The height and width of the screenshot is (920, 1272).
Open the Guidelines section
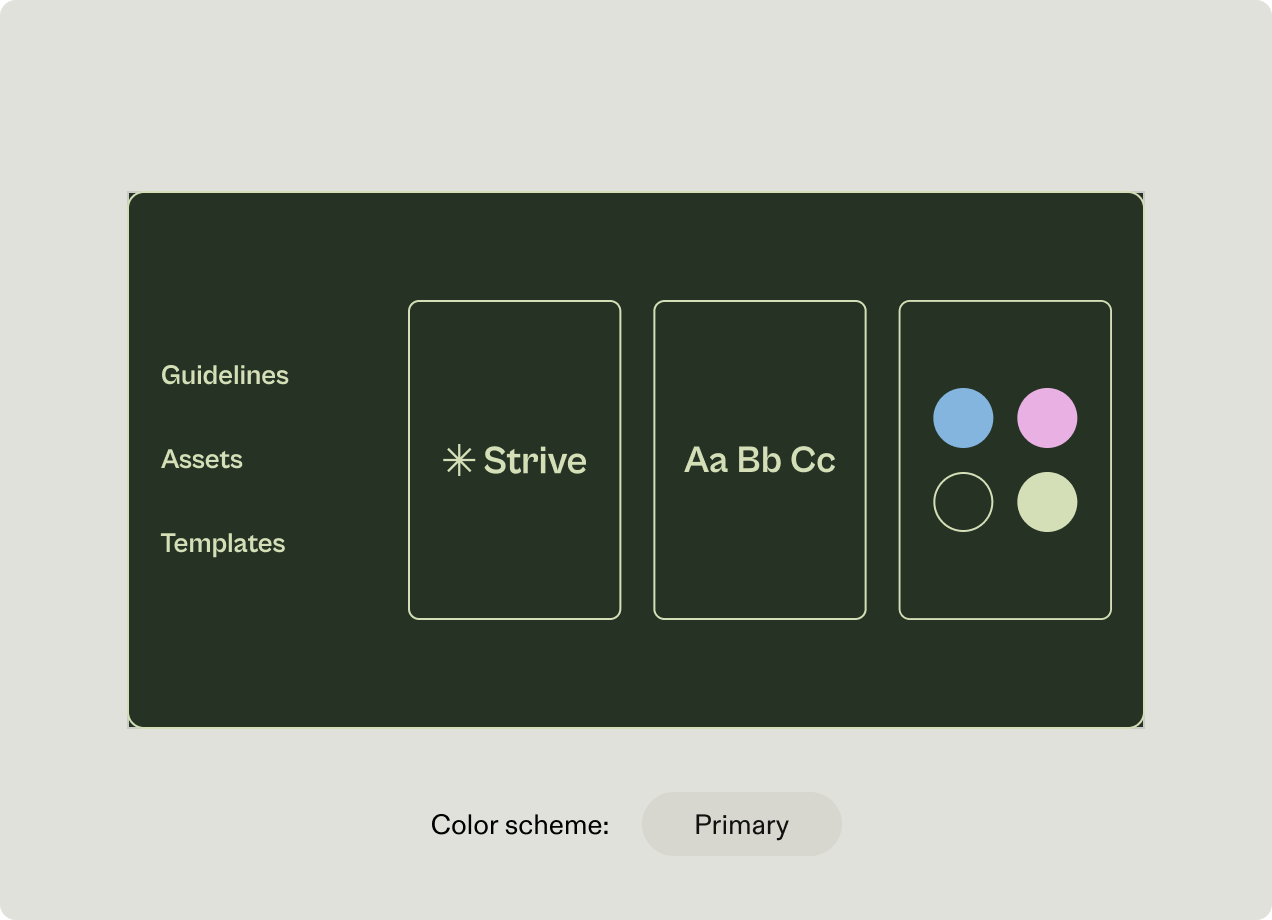225,375
